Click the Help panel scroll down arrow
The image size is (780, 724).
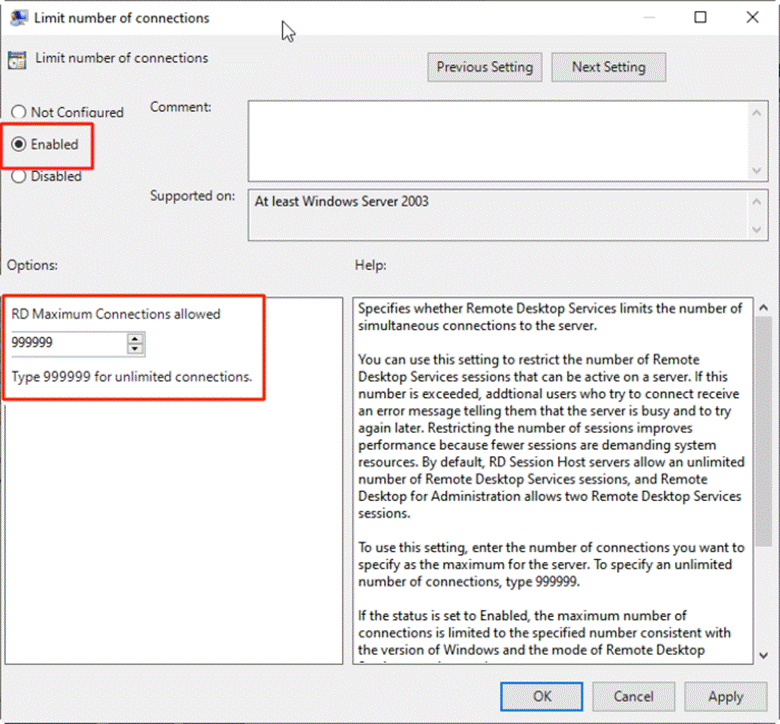[764, 656]
